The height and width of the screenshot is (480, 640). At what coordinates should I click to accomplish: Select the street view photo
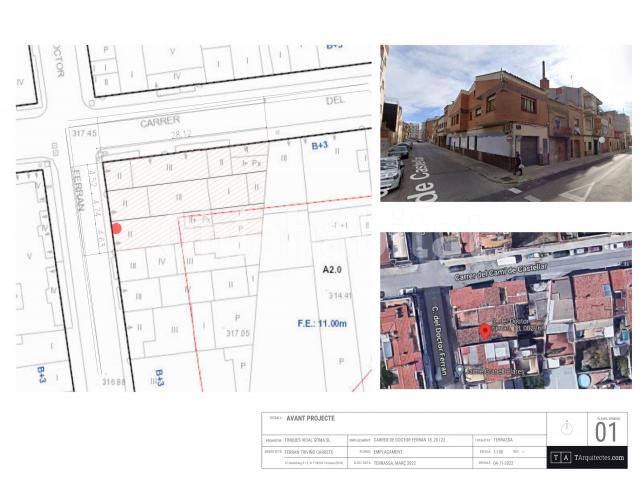505,122
